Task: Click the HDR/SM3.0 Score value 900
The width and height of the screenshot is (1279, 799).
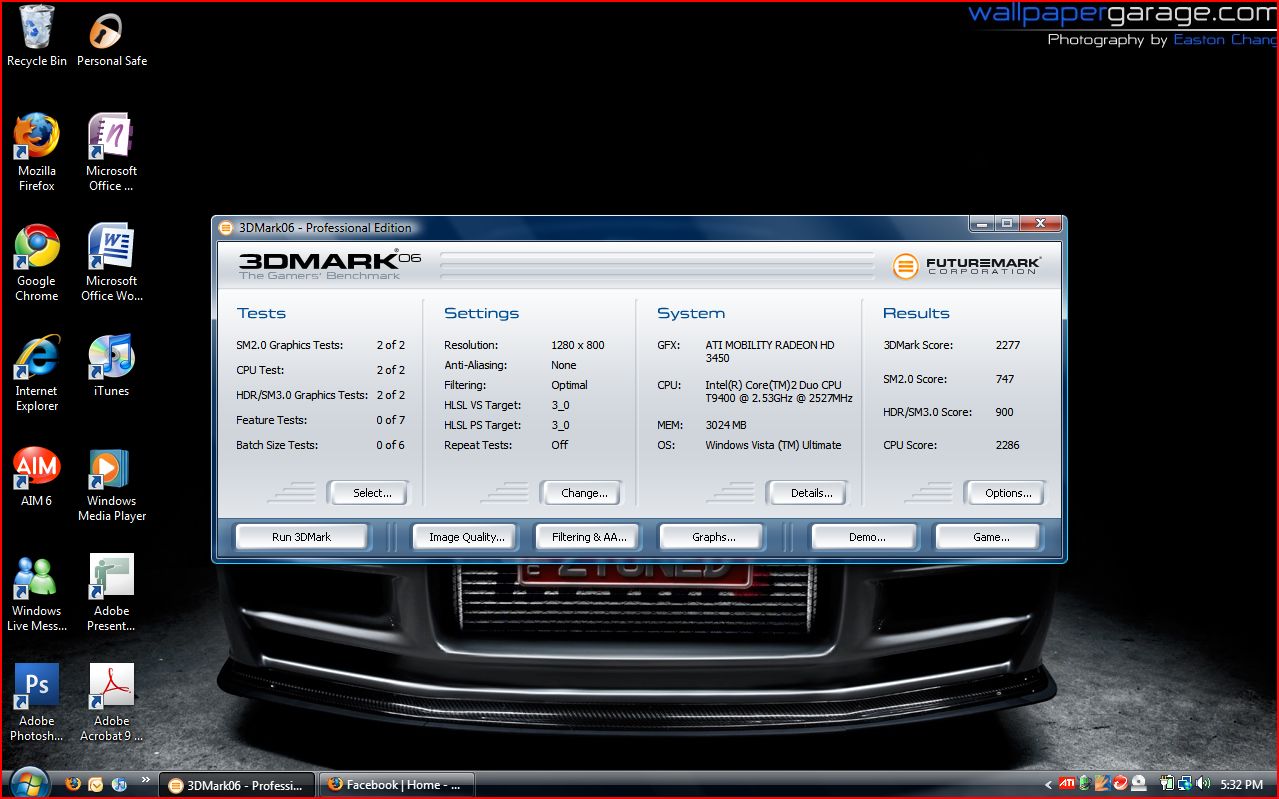Action: click(1005, 412)
